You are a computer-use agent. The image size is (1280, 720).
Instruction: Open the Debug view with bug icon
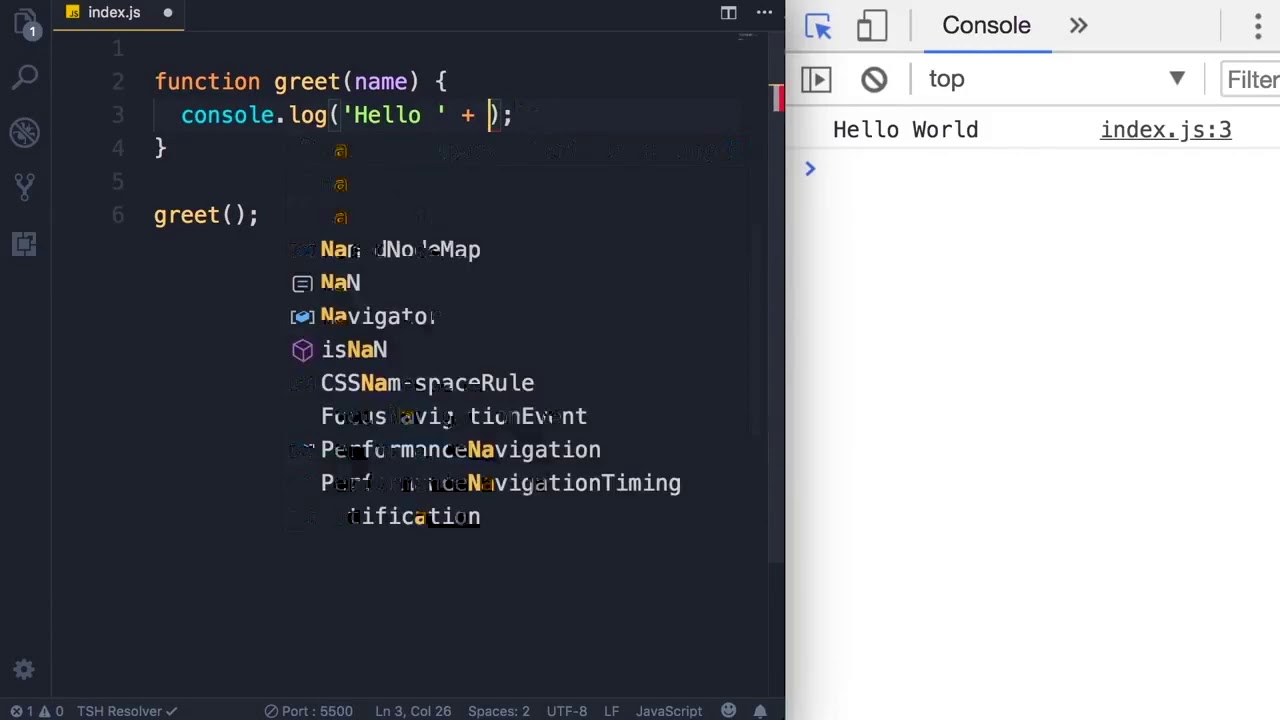click(x=25, y=132)
